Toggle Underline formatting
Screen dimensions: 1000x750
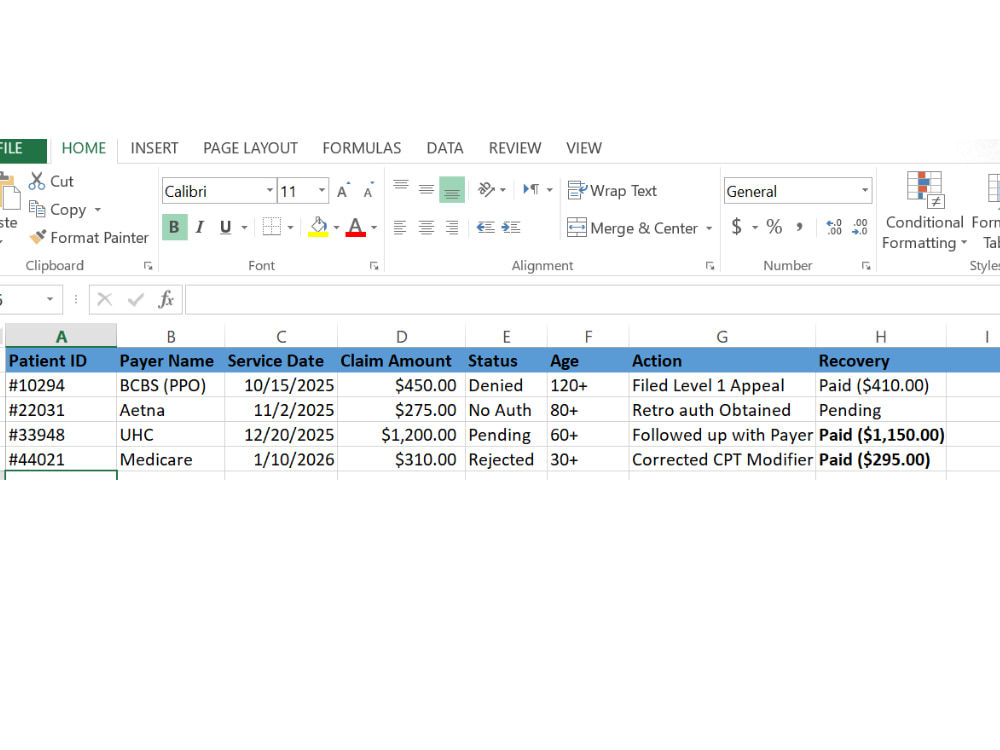225,227
